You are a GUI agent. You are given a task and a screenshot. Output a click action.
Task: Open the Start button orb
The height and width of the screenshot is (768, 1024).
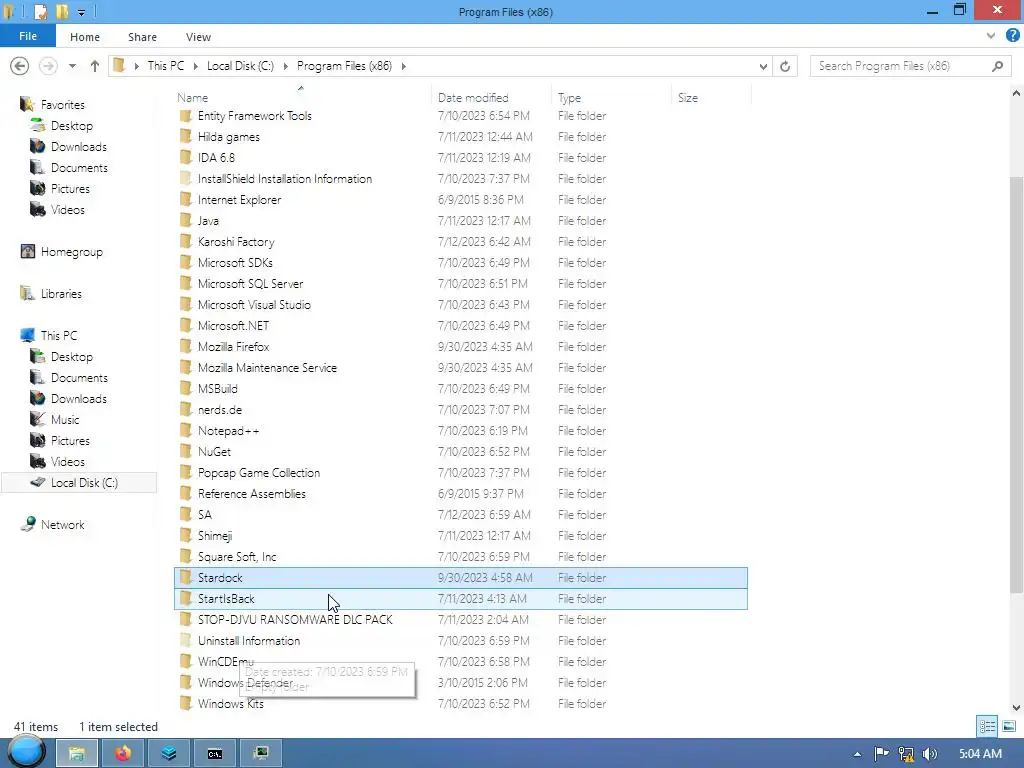(26, 752)
